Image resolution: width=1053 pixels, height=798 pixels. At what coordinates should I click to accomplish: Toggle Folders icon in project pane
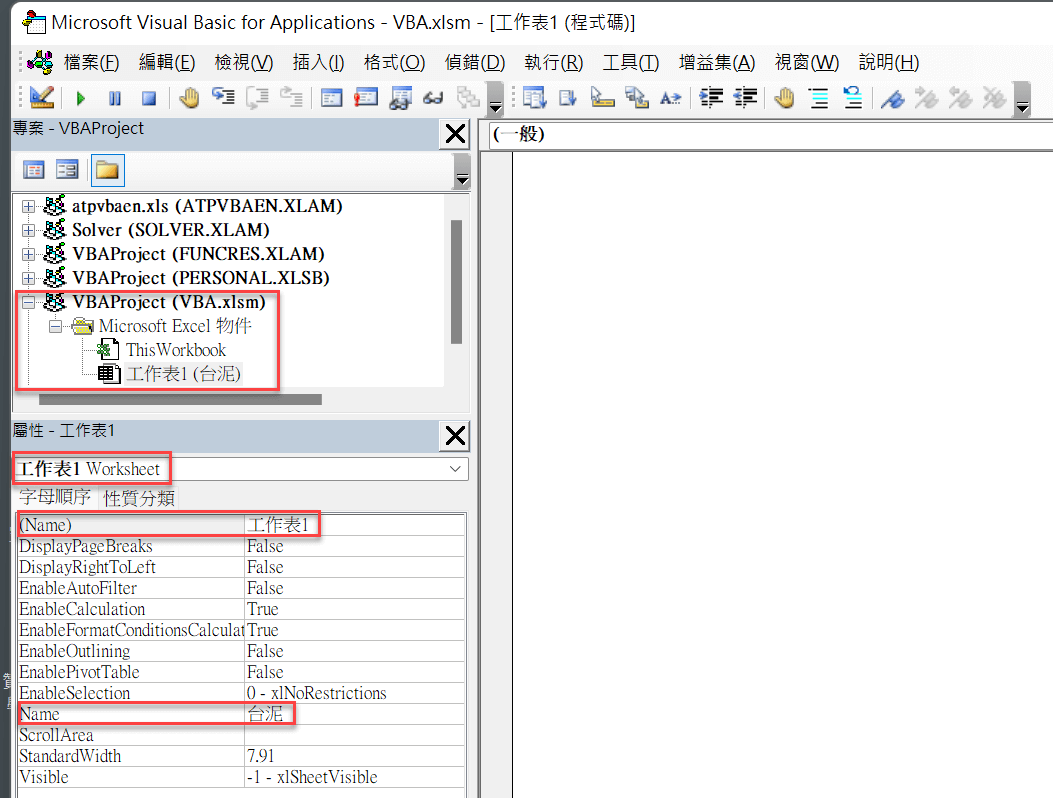point(107,170)
